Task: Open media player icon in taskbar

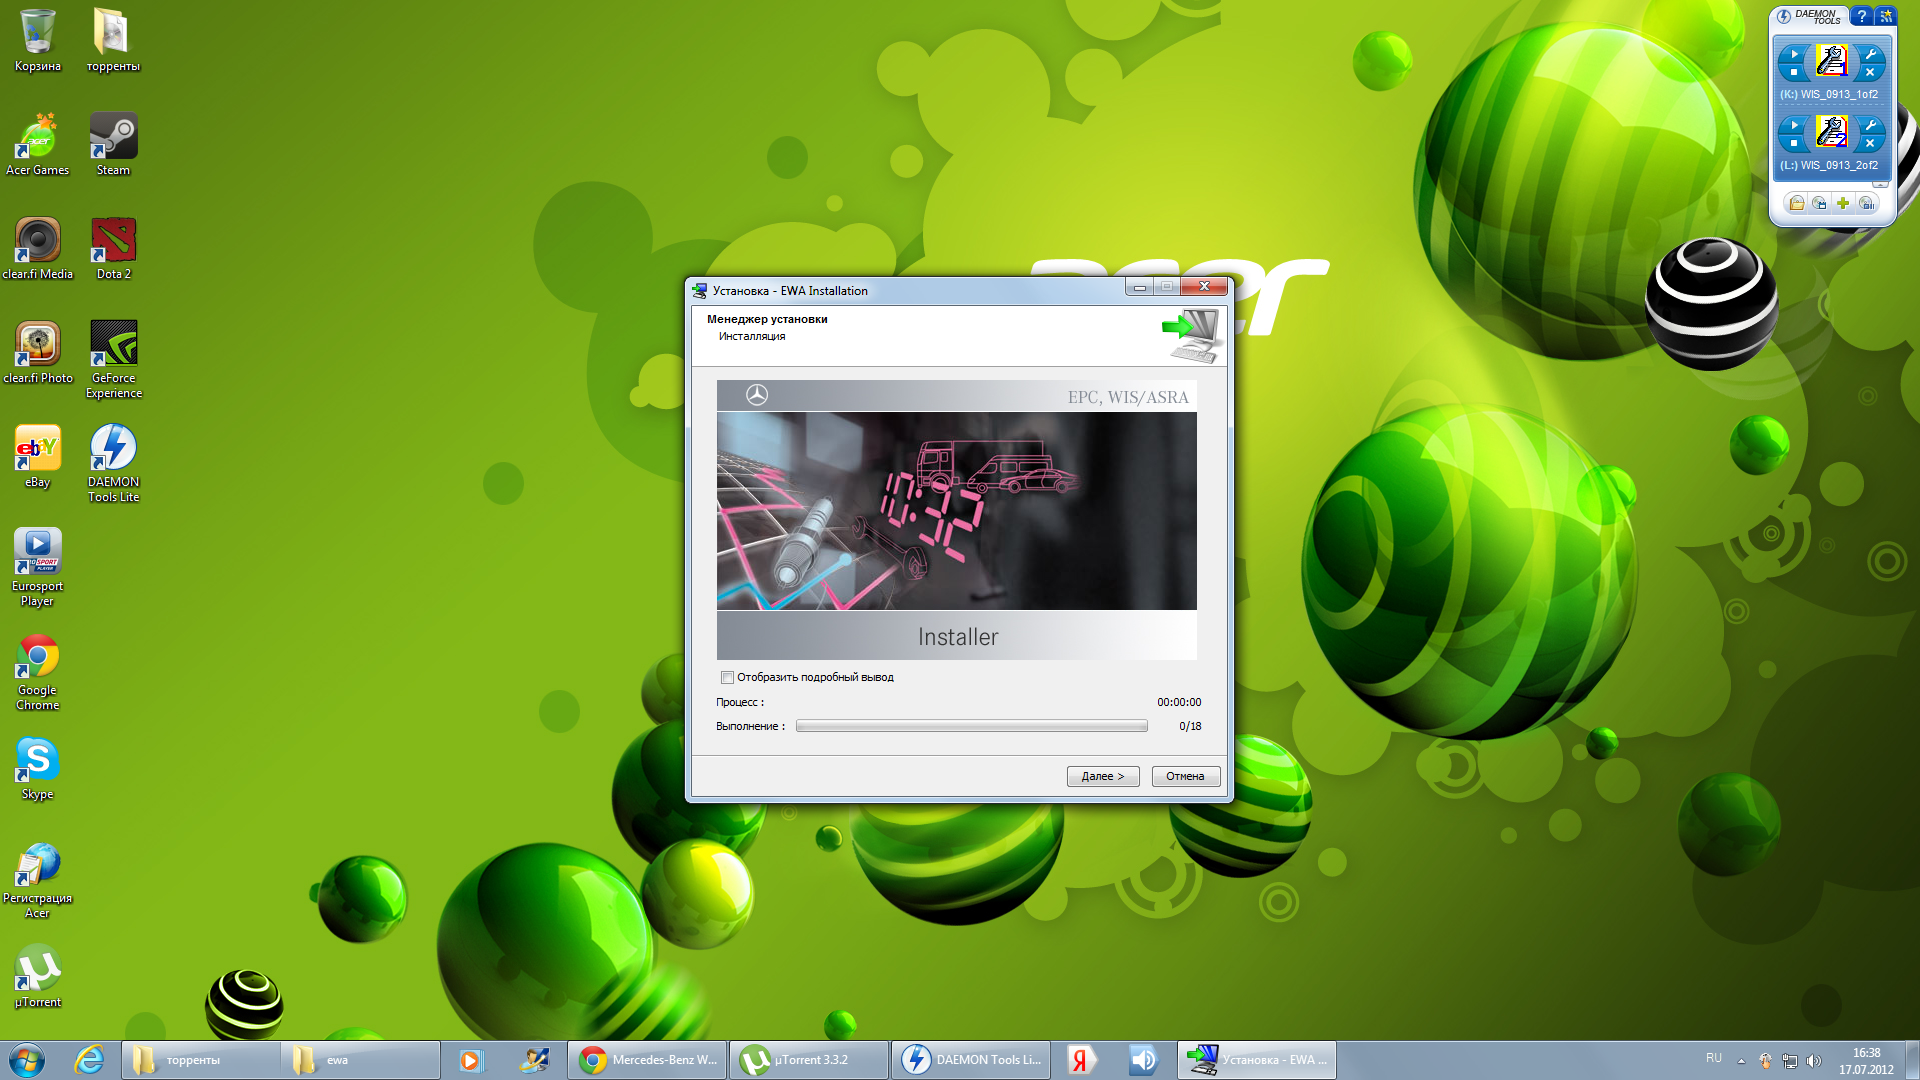Action: click(471, 1060)
